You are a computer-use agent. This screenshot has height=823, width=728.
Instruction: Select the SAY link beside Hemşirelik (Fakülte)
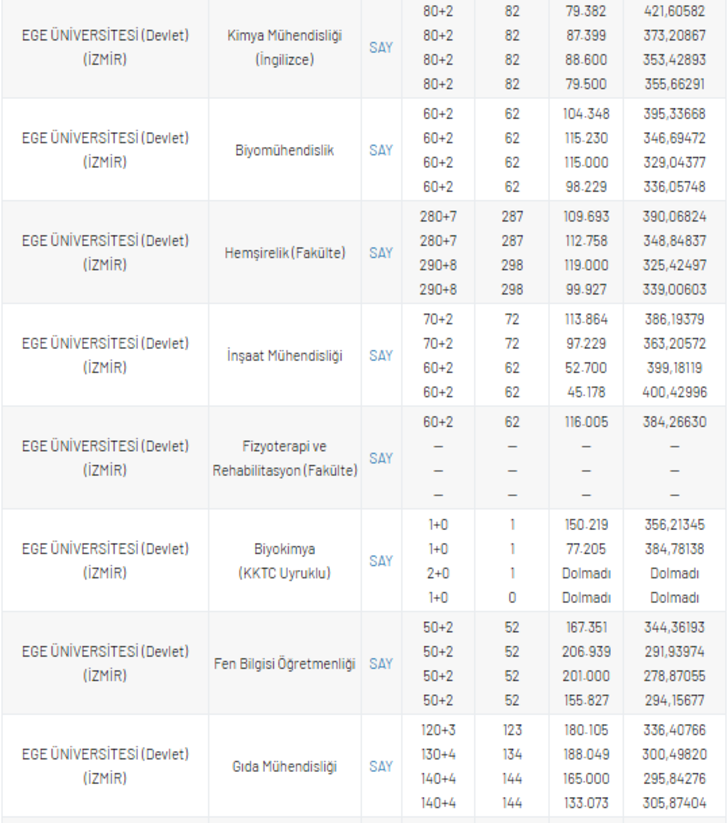(x=381, y=253)
